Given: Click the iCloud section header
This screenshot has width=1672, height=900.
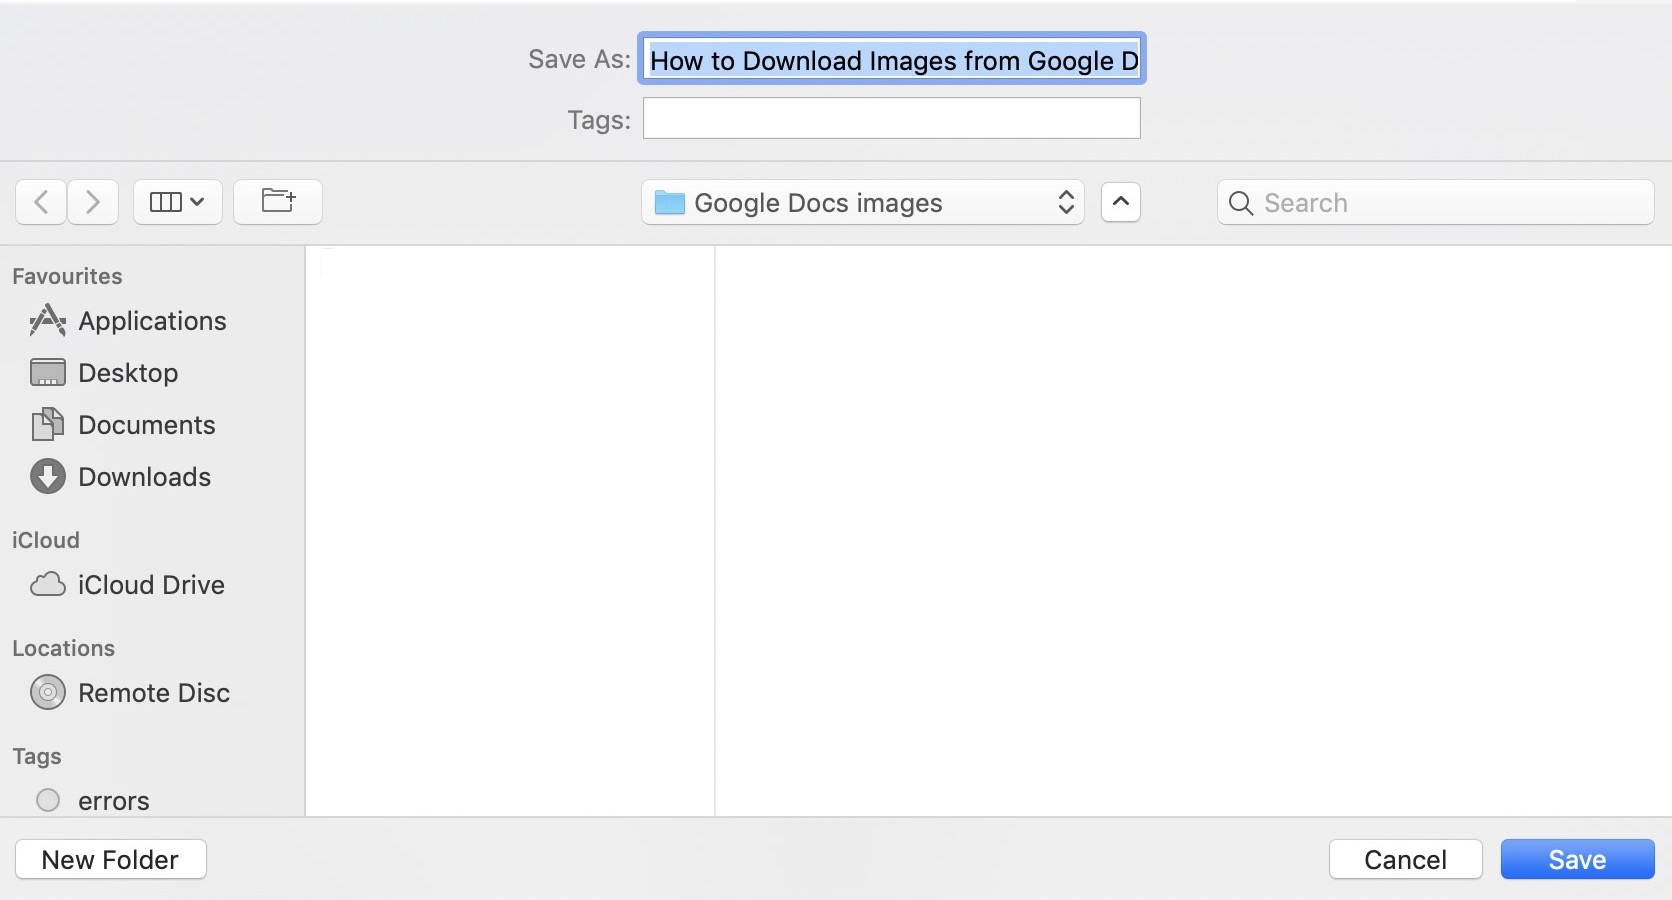Looking at the screenshot, I should (x=46, y=540).
